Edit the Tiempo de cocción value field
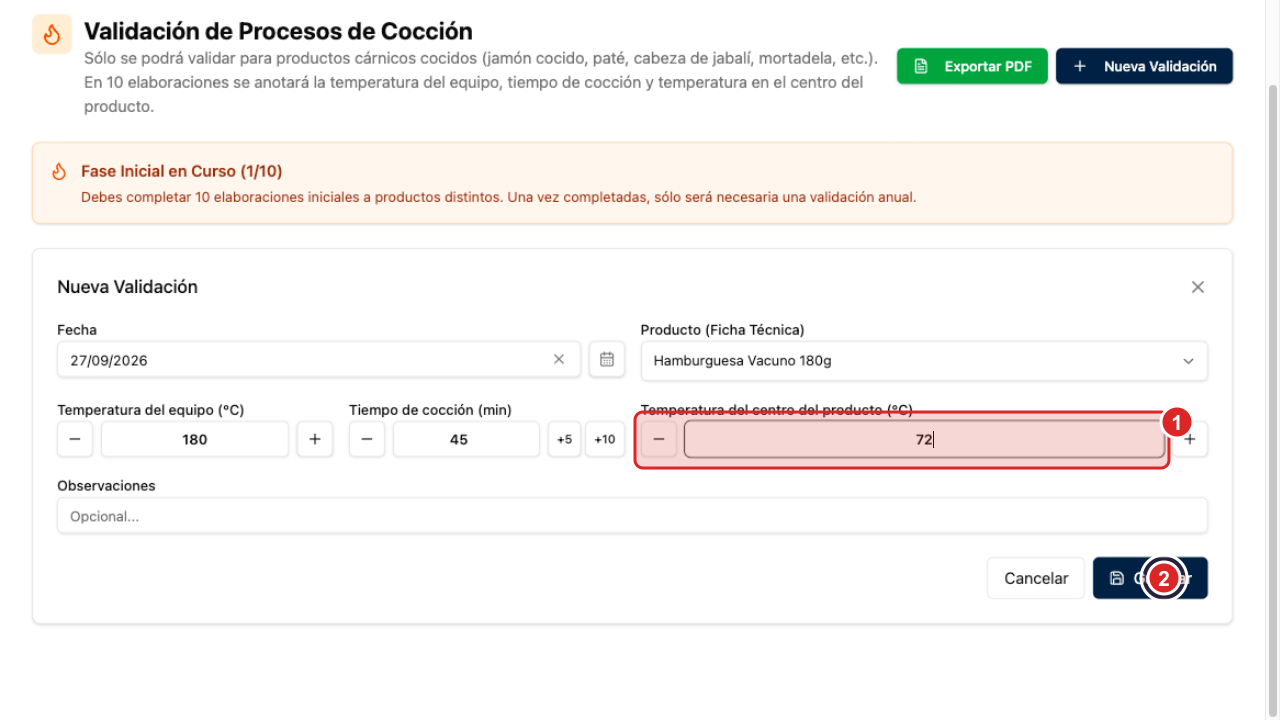Screen dimensions: 1280x720 466,439
